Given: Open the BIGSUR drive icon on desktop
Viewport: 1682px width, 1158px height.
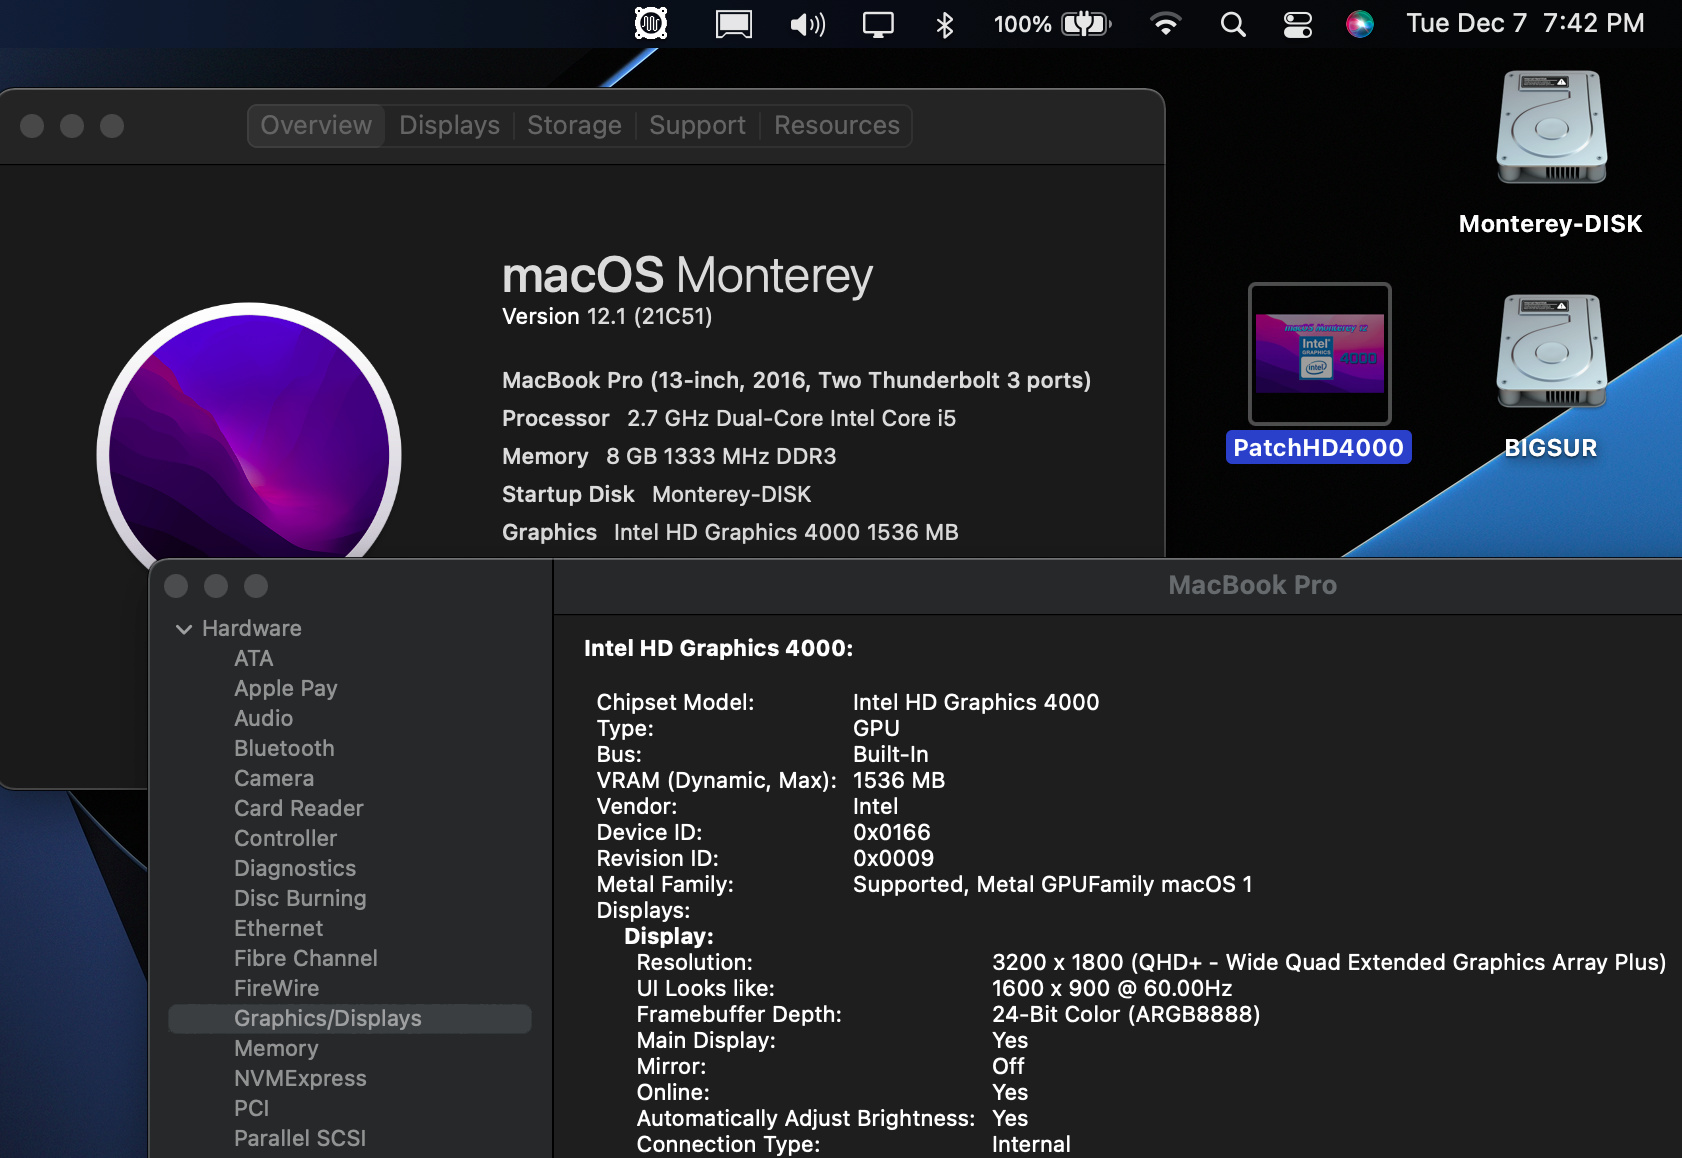Looking at the screenshot, I should 1551,352.
